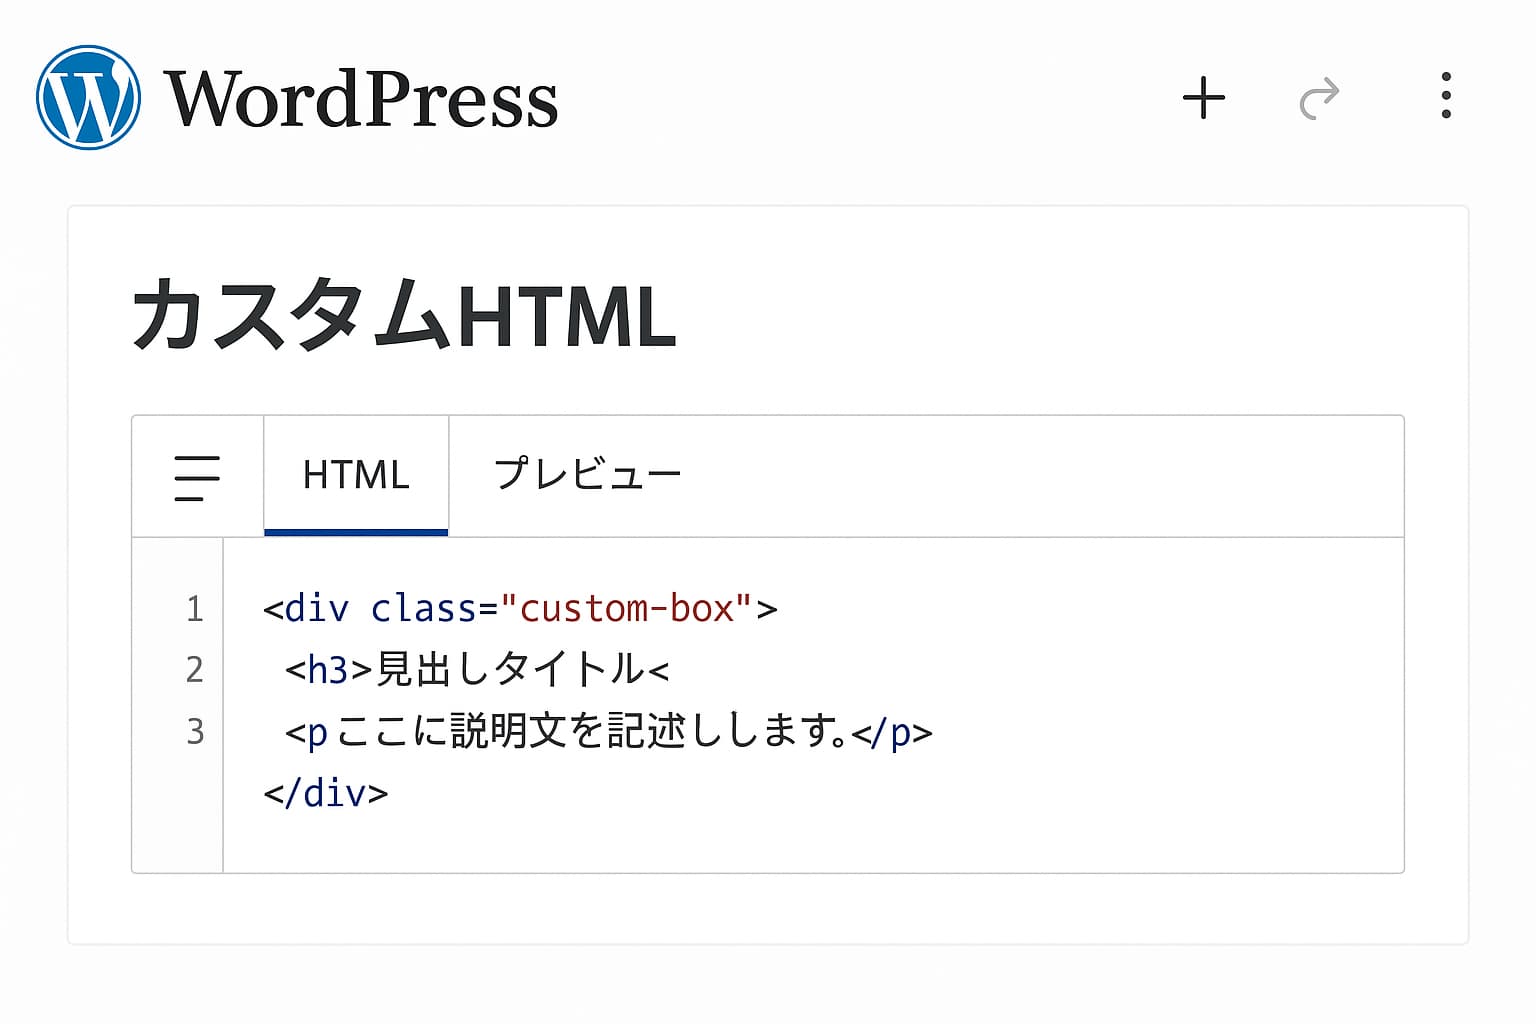Click line number 2 in the gutter
1536x1024 pixels.
[193, 670]
